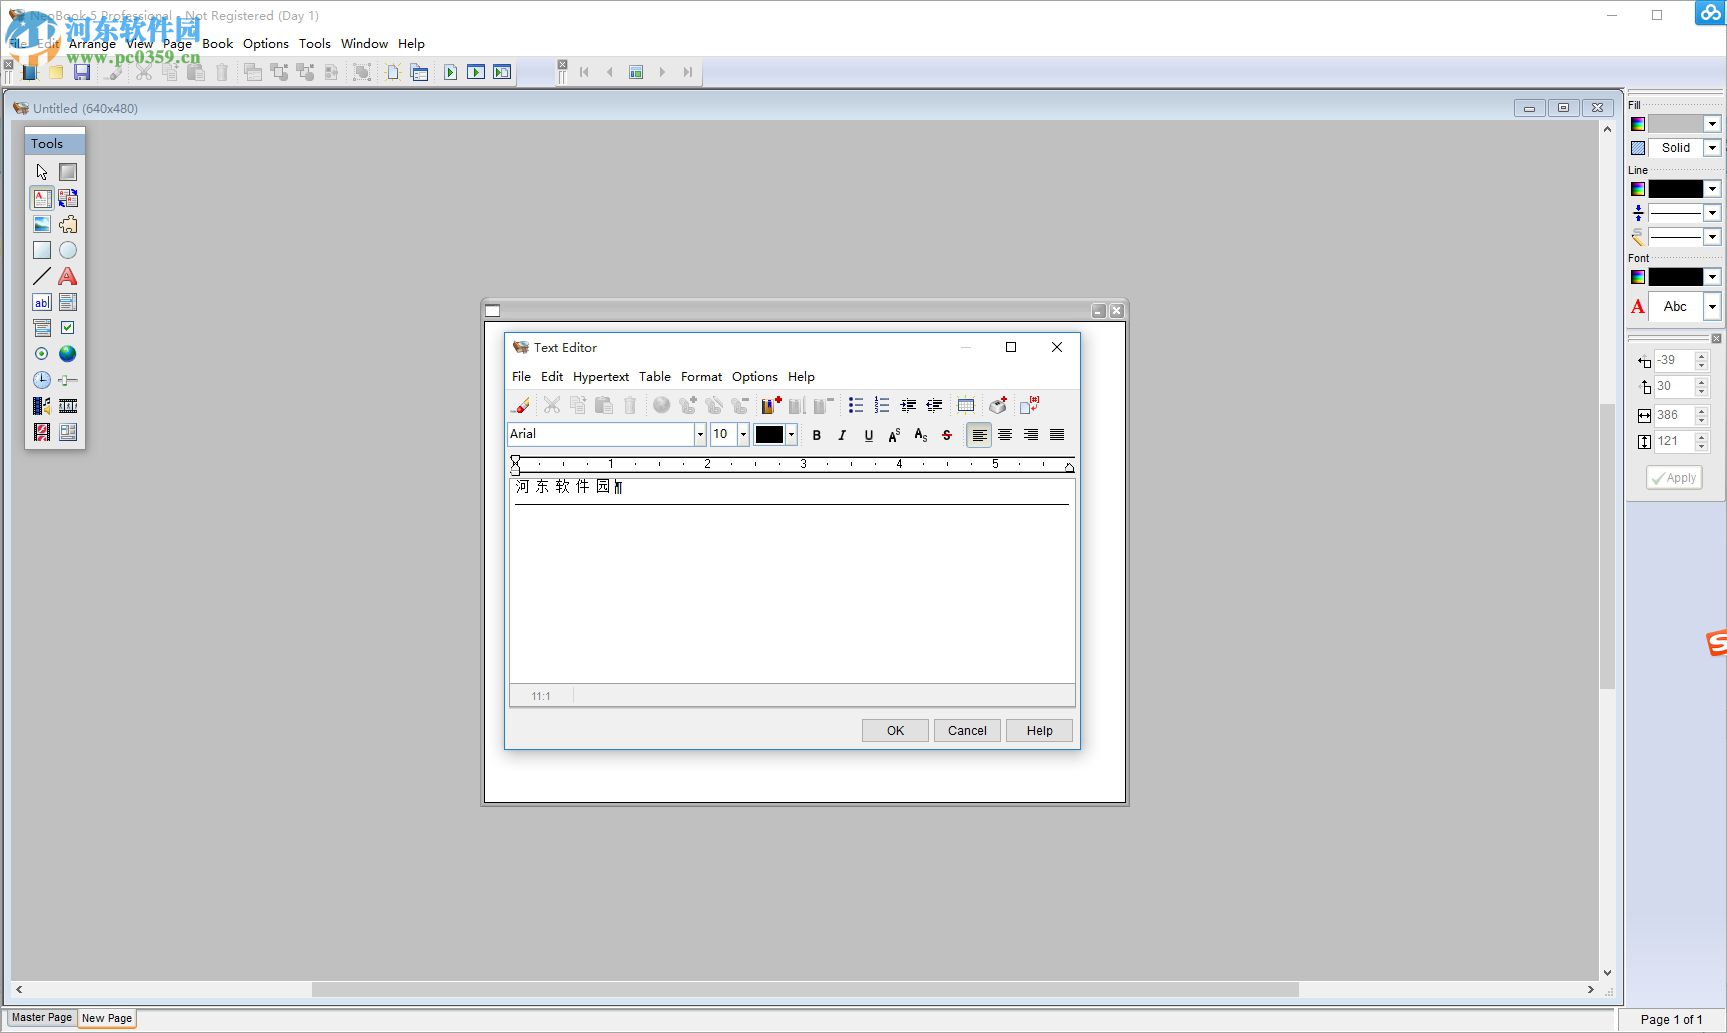Click OK in the Text Editor dialog
Screen dimensions: 1727x1033
click(895, 731)
